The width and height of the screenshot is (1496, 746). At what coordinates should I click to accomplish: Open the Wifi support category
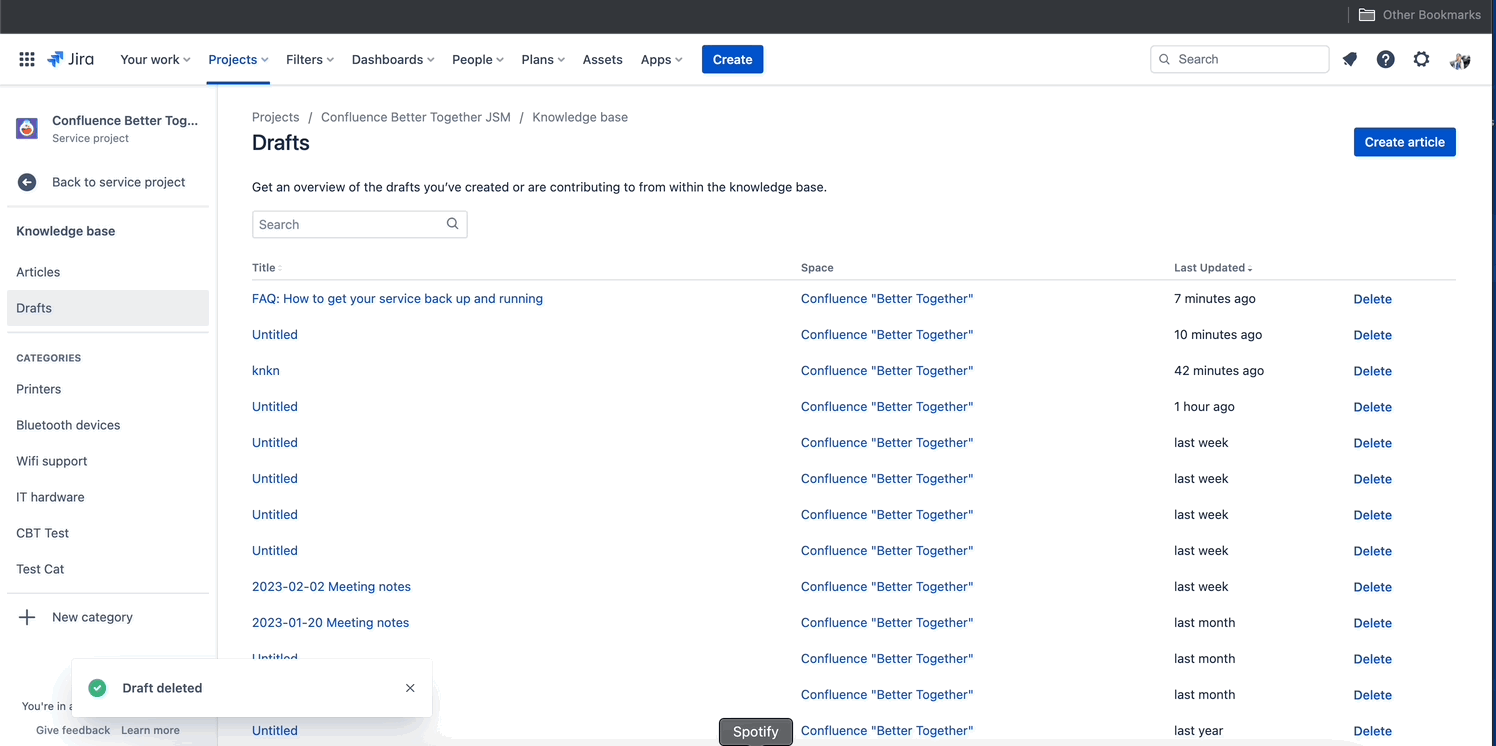108,461
